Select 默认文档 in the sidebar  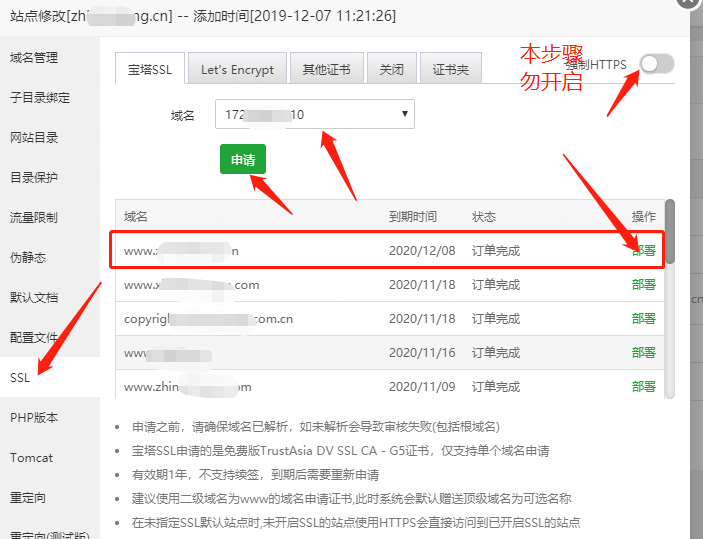(x=34, y=297)
